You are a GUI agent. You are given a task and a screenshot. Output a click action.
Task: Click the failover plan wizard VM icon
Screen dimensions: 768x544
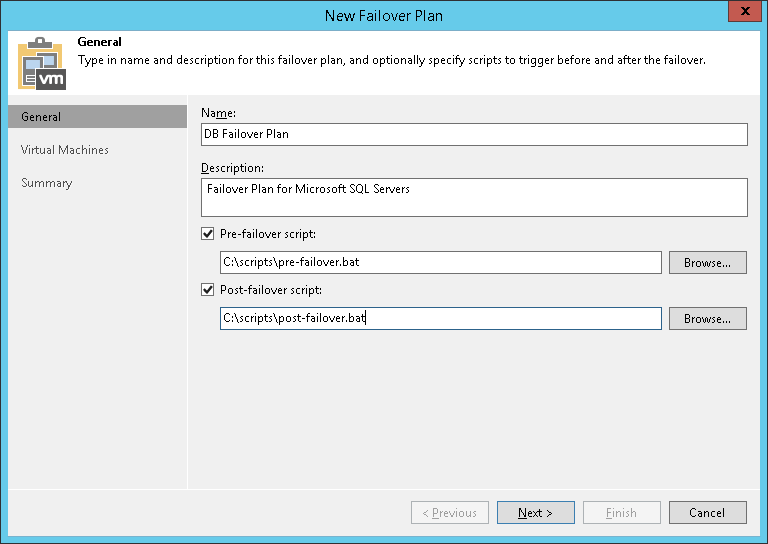pyautogui.click(x=41, y=63)
